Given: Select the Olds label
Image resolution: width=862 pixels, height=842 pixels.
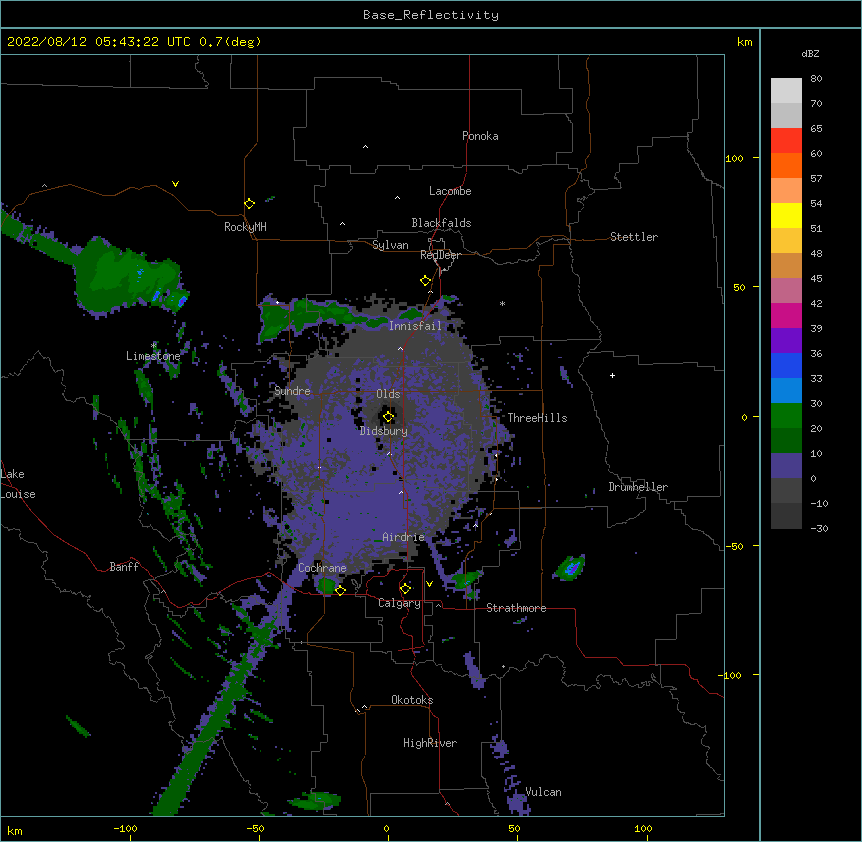Looking at the screenshot, I should [x=388, y=394].
